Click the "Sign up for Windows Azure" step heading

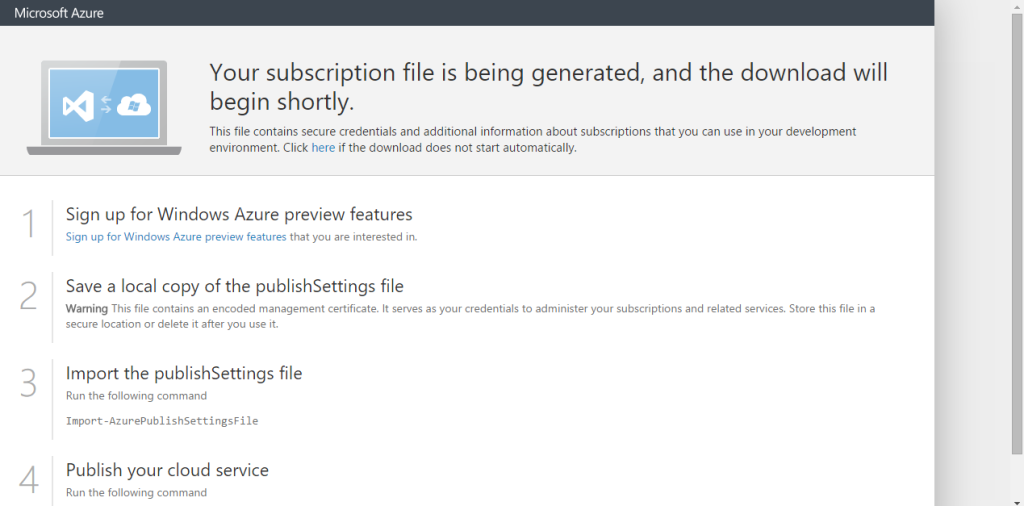point(239,214)
